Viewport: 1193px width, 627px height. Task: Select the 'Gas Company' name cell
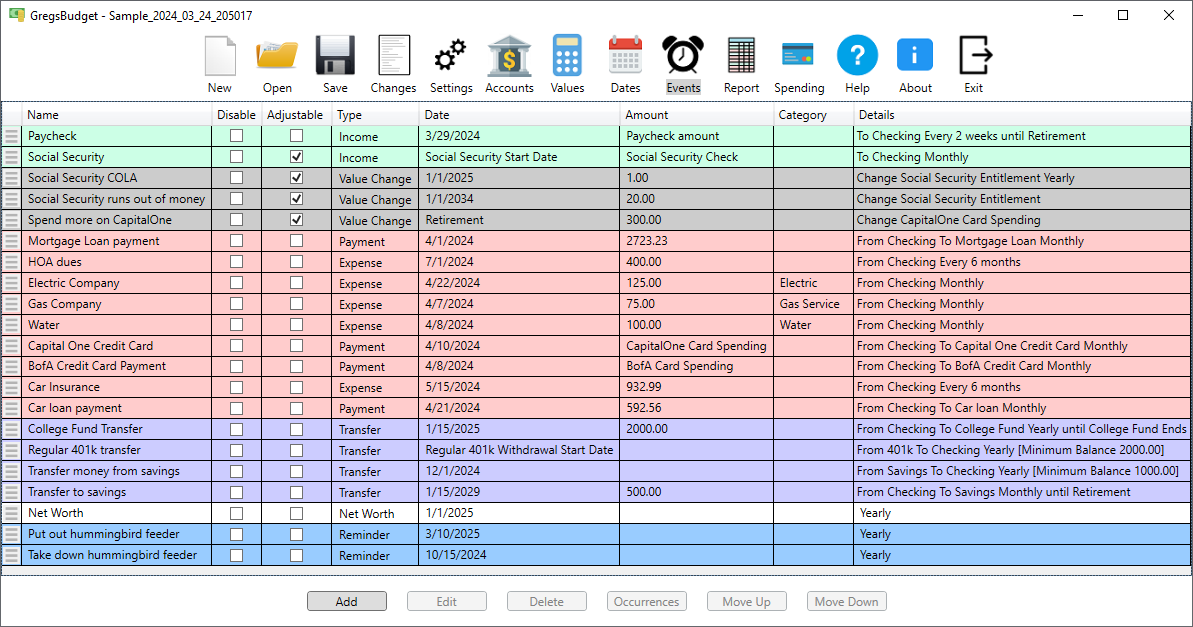point(116,304)
